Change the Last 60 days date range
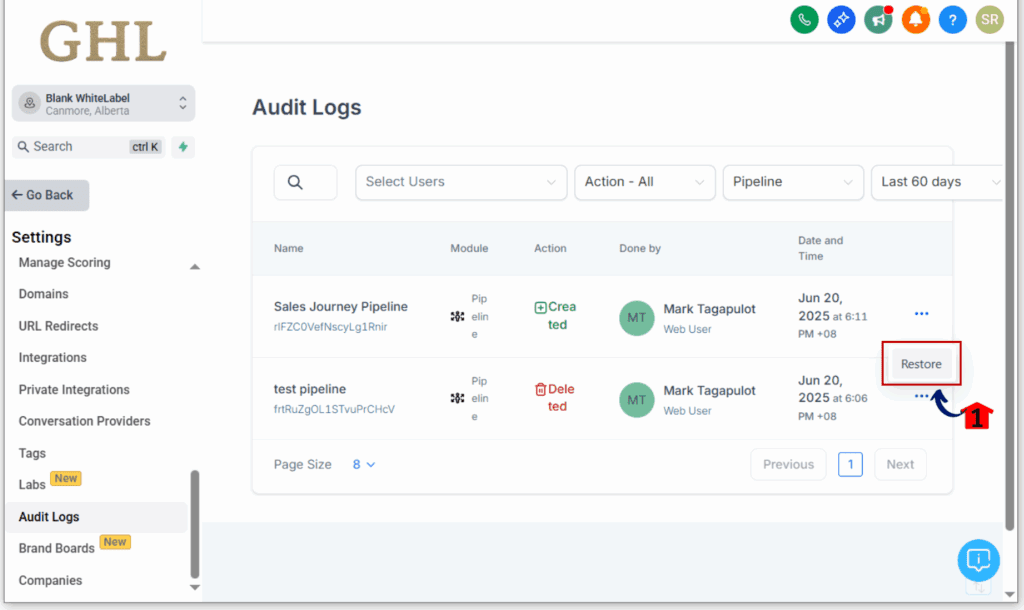The width and height of the screenshot is (1024, 610). [x=938, y=182]
